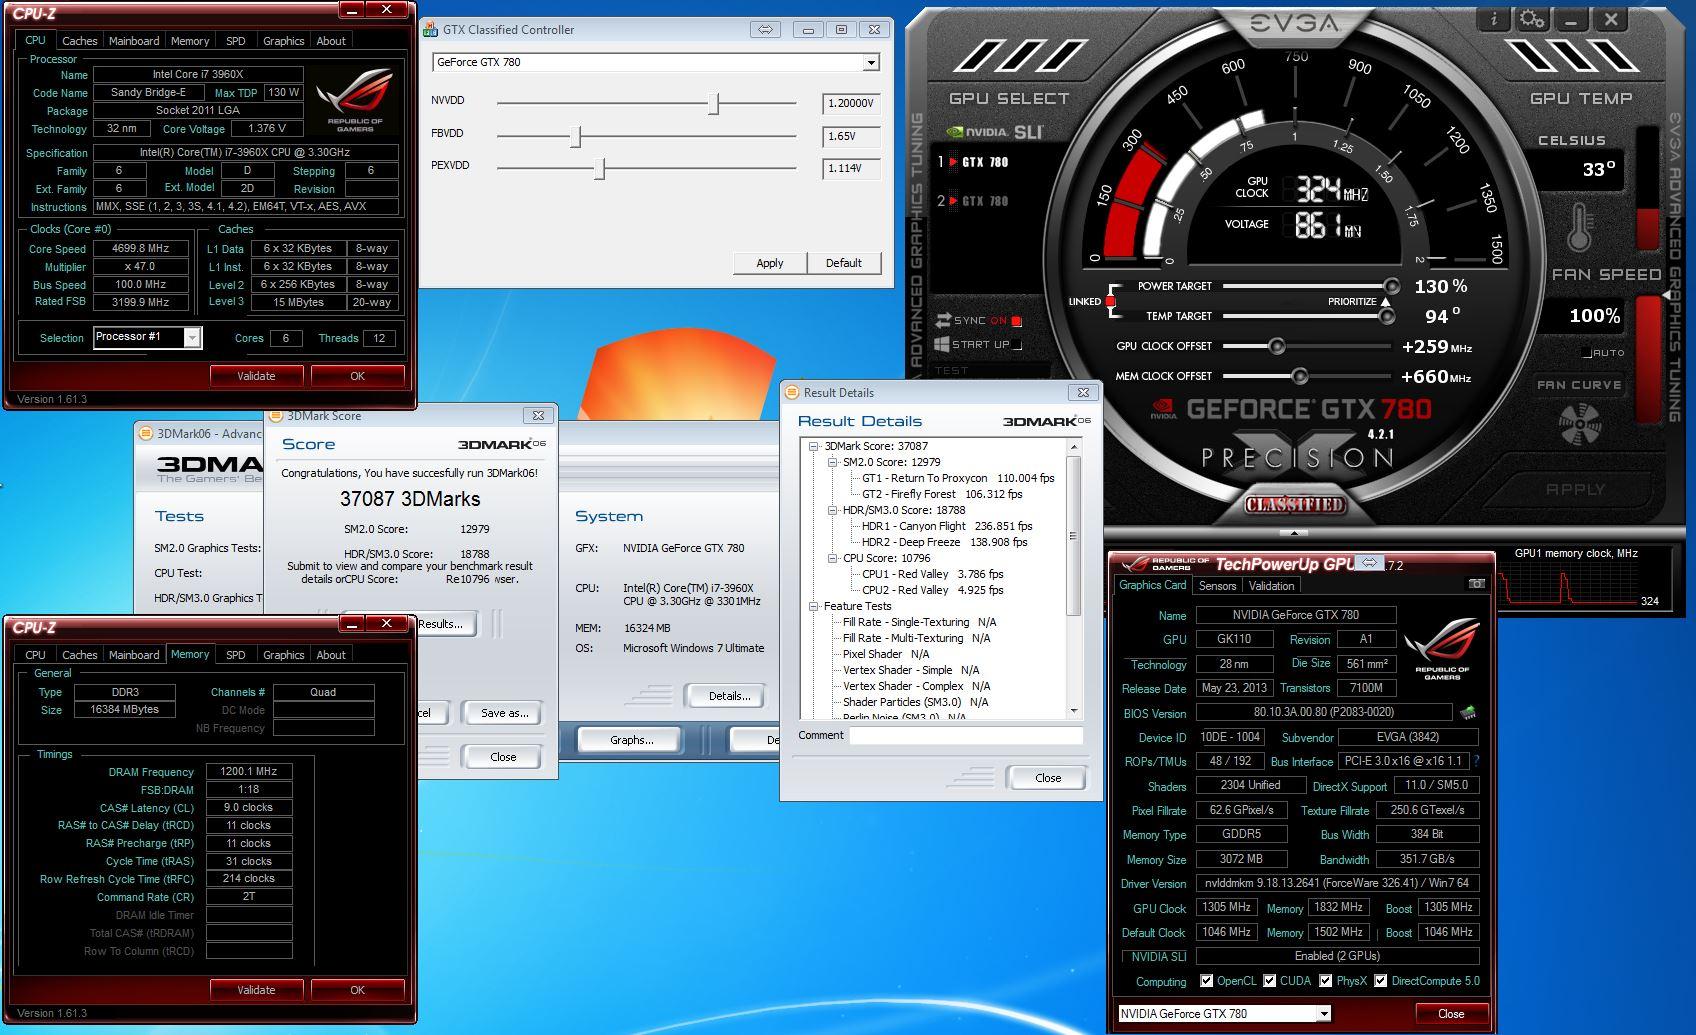The width and height of the screenshot is (1696, 1035).
Task: Collapse the 3DMark Score: 37087 tree node
Action: [x=814, y=446]
